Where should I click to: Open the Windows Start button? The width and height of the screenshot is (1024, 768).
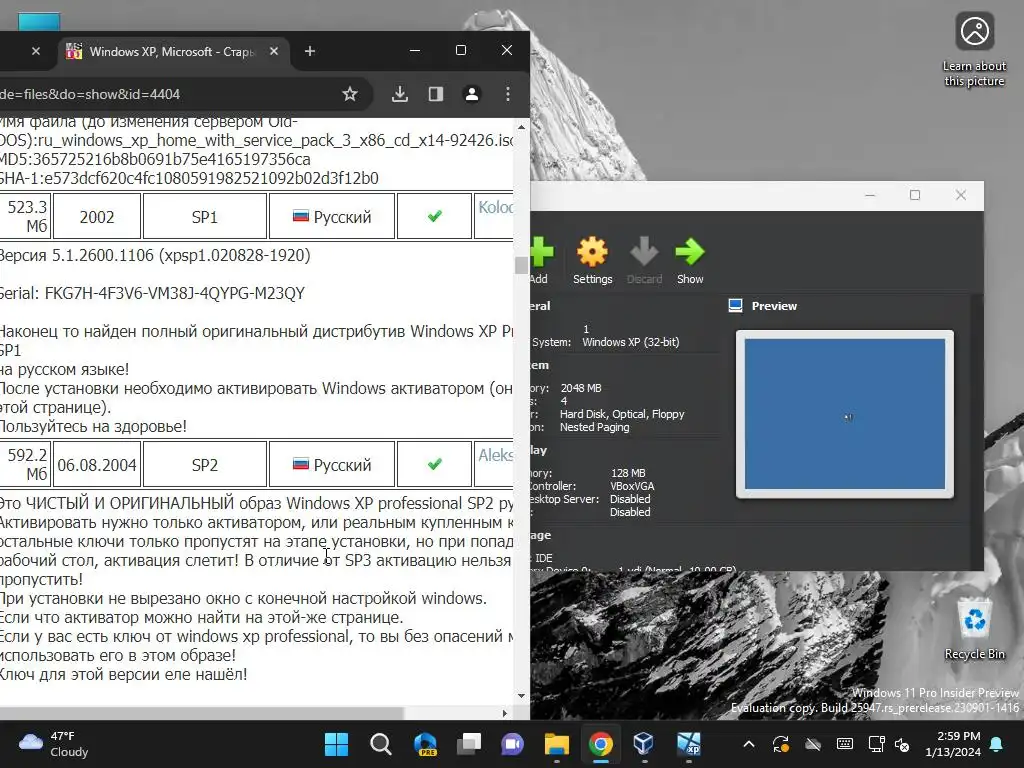tap(336, 744)
